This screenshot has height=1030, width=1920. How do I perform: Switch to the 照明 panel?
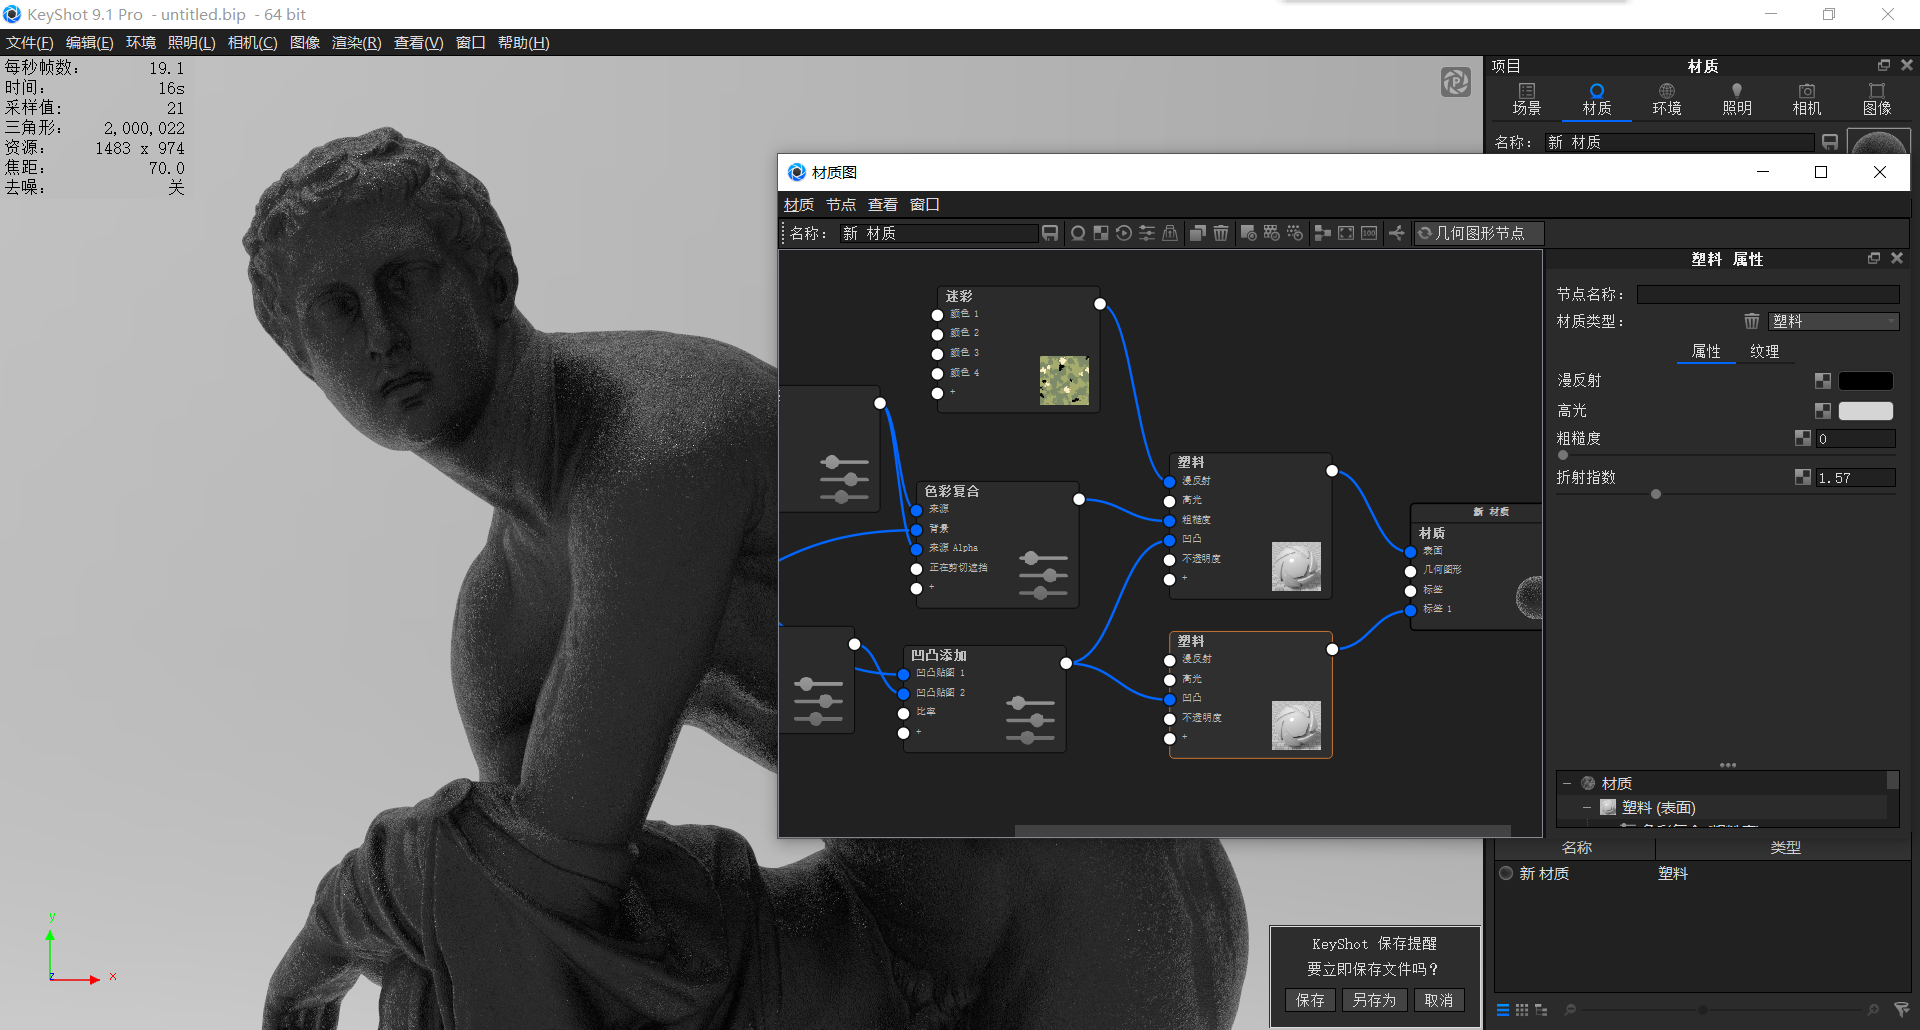pos(1737,99)
